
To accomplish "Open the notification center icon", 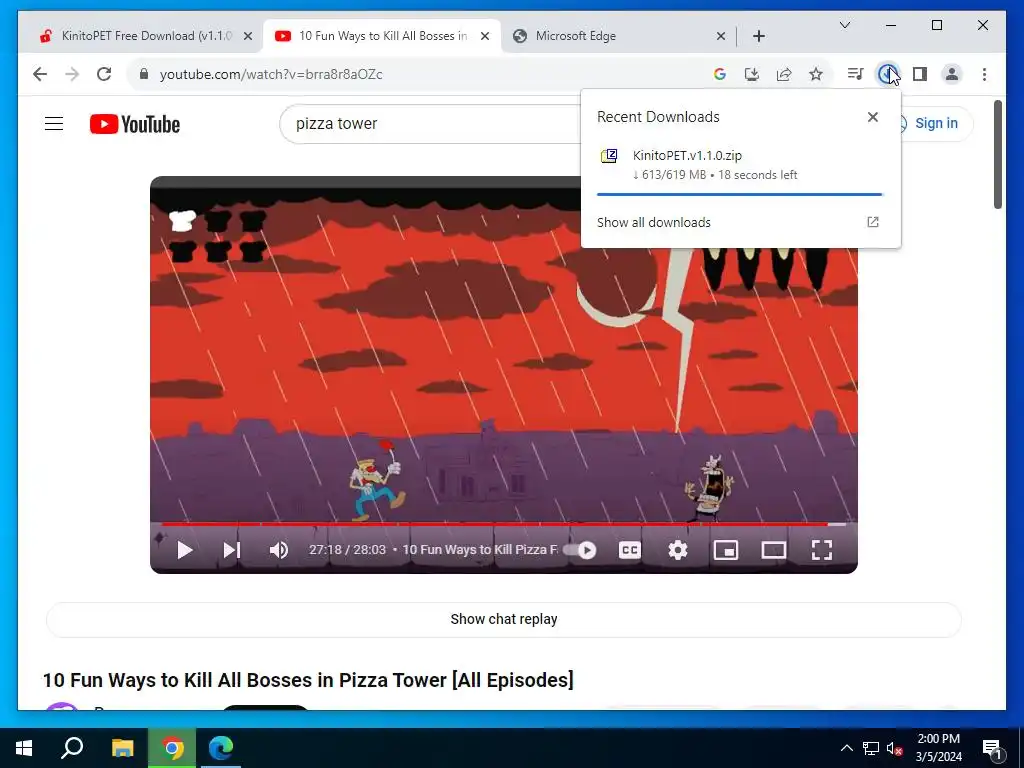I will coord(992,748).
